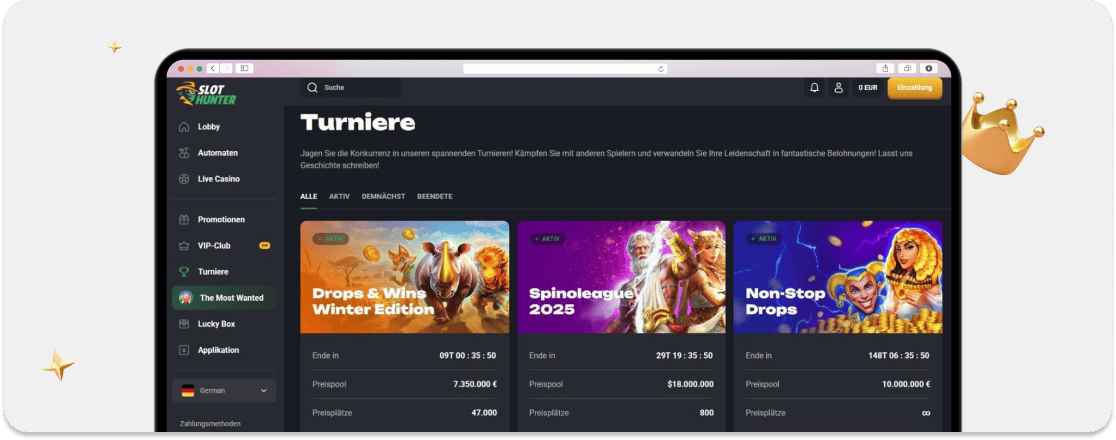Viewport: 1116px width, 440px height.
Task: Click the Promotionen gift icon
Action: coord(184,219)
